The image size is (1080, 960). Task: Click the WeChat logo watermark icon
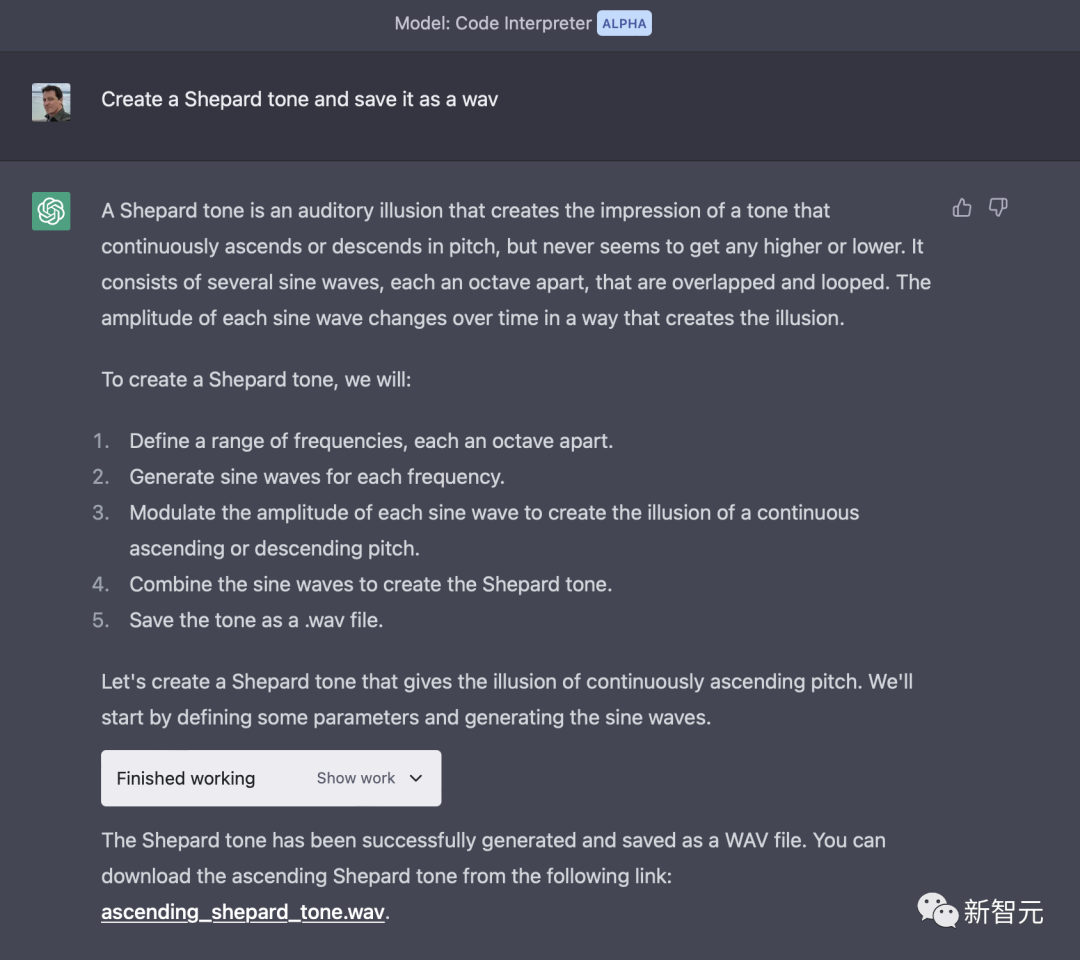tap(937, 910)
